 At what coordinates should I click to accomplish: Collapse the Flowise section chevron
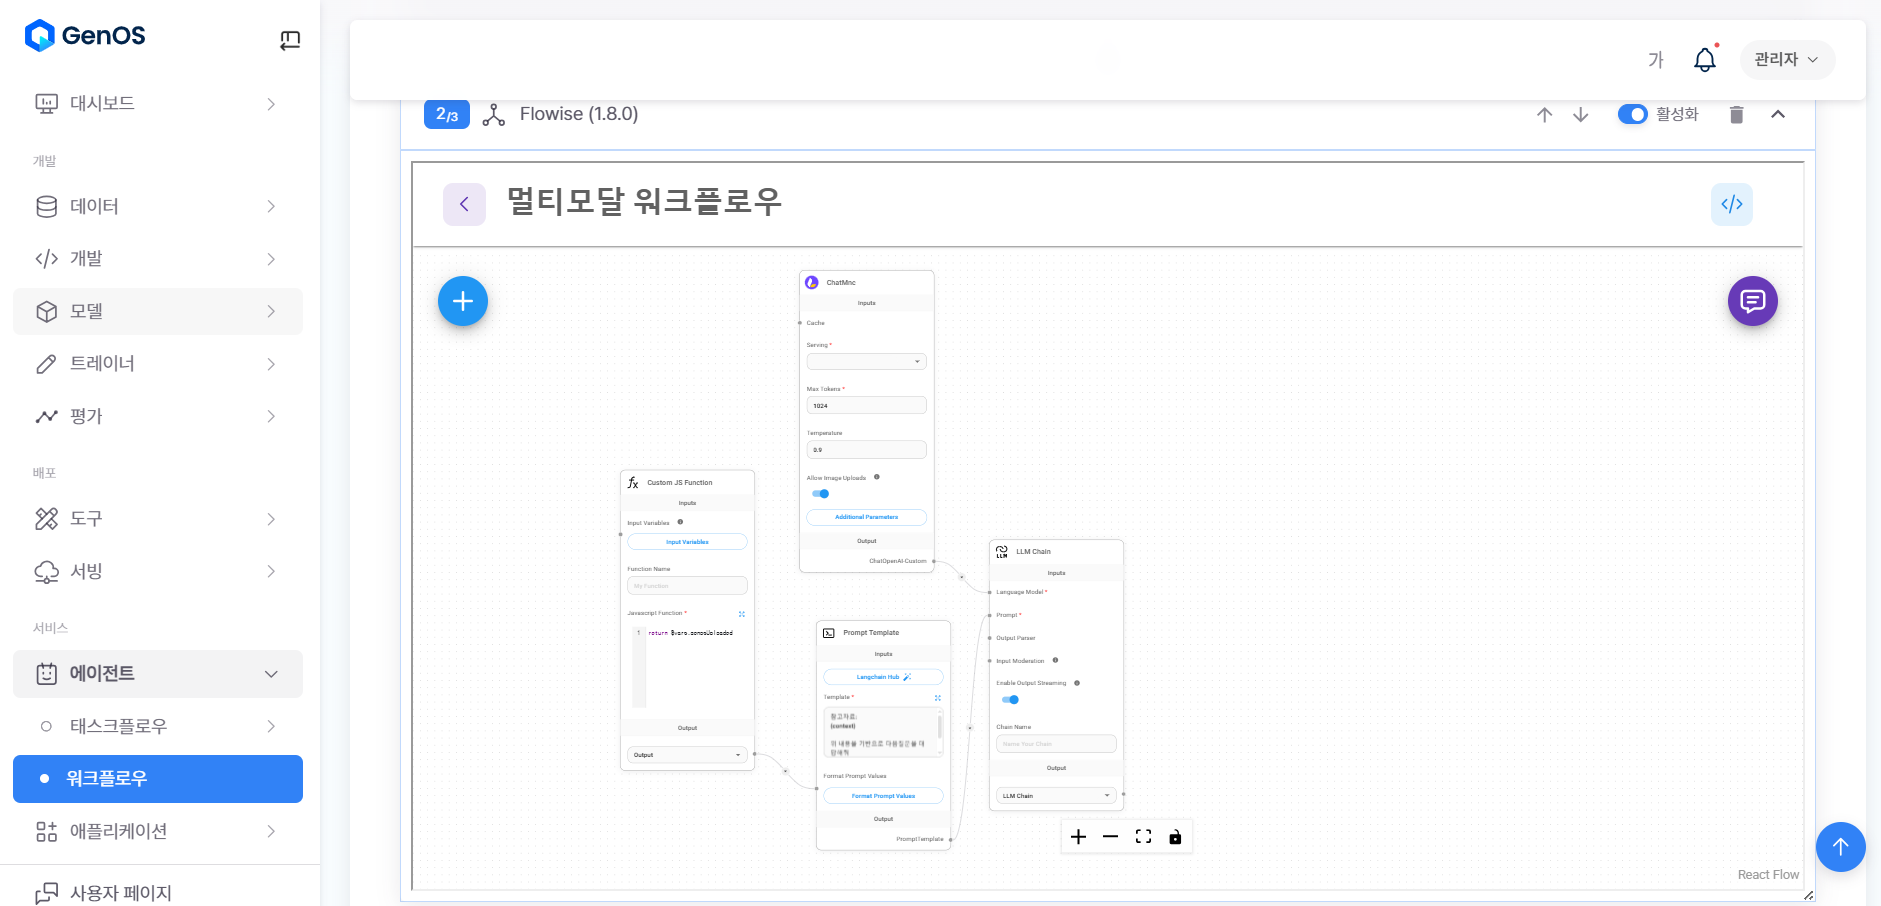1777,114
